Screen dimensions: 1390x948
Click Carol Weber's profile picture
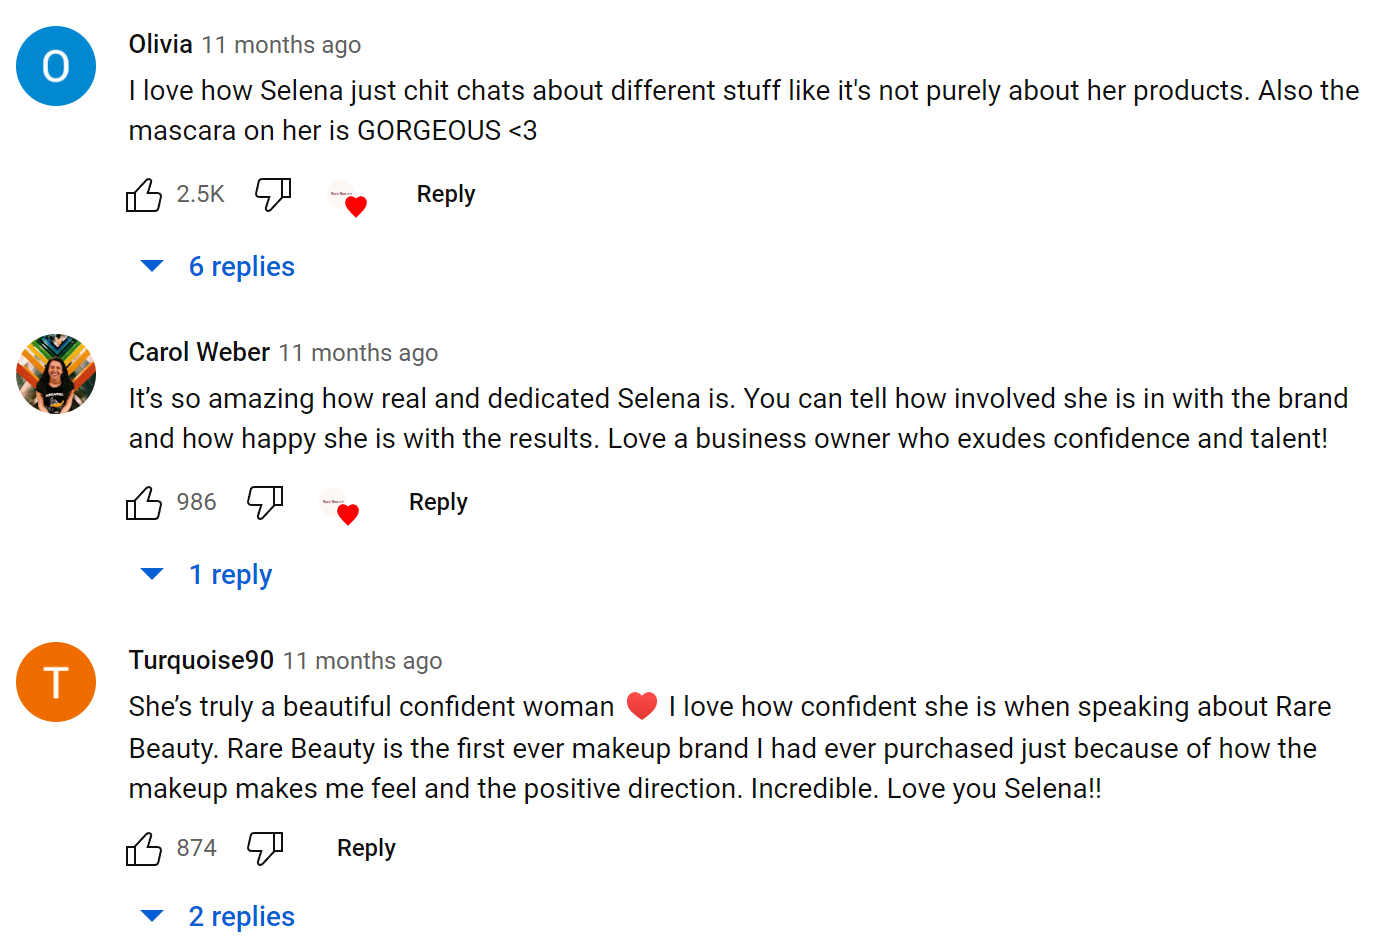pyautogui.click(x=56, y=374)
